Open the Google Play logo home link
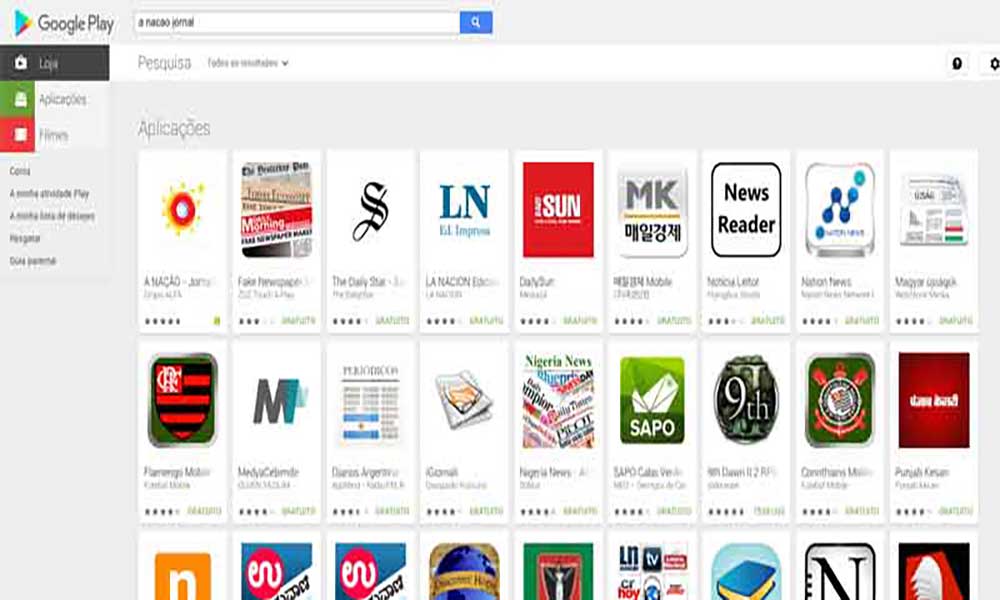This screenshot has height=600, width=1000. coord(63,24)
